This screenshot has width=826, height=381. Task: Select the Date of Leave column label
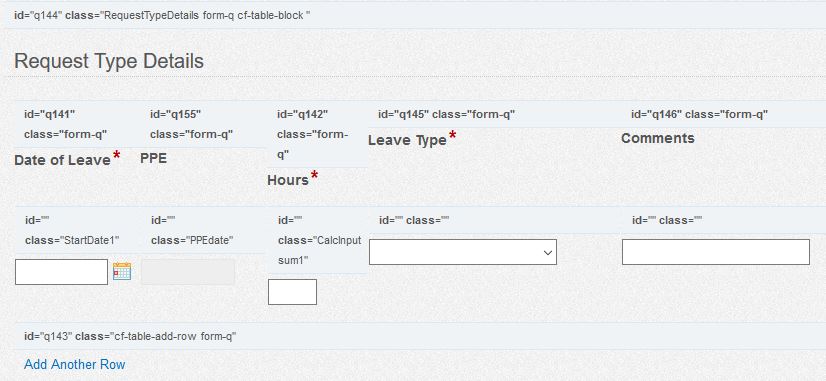click(x=62, y=160)
